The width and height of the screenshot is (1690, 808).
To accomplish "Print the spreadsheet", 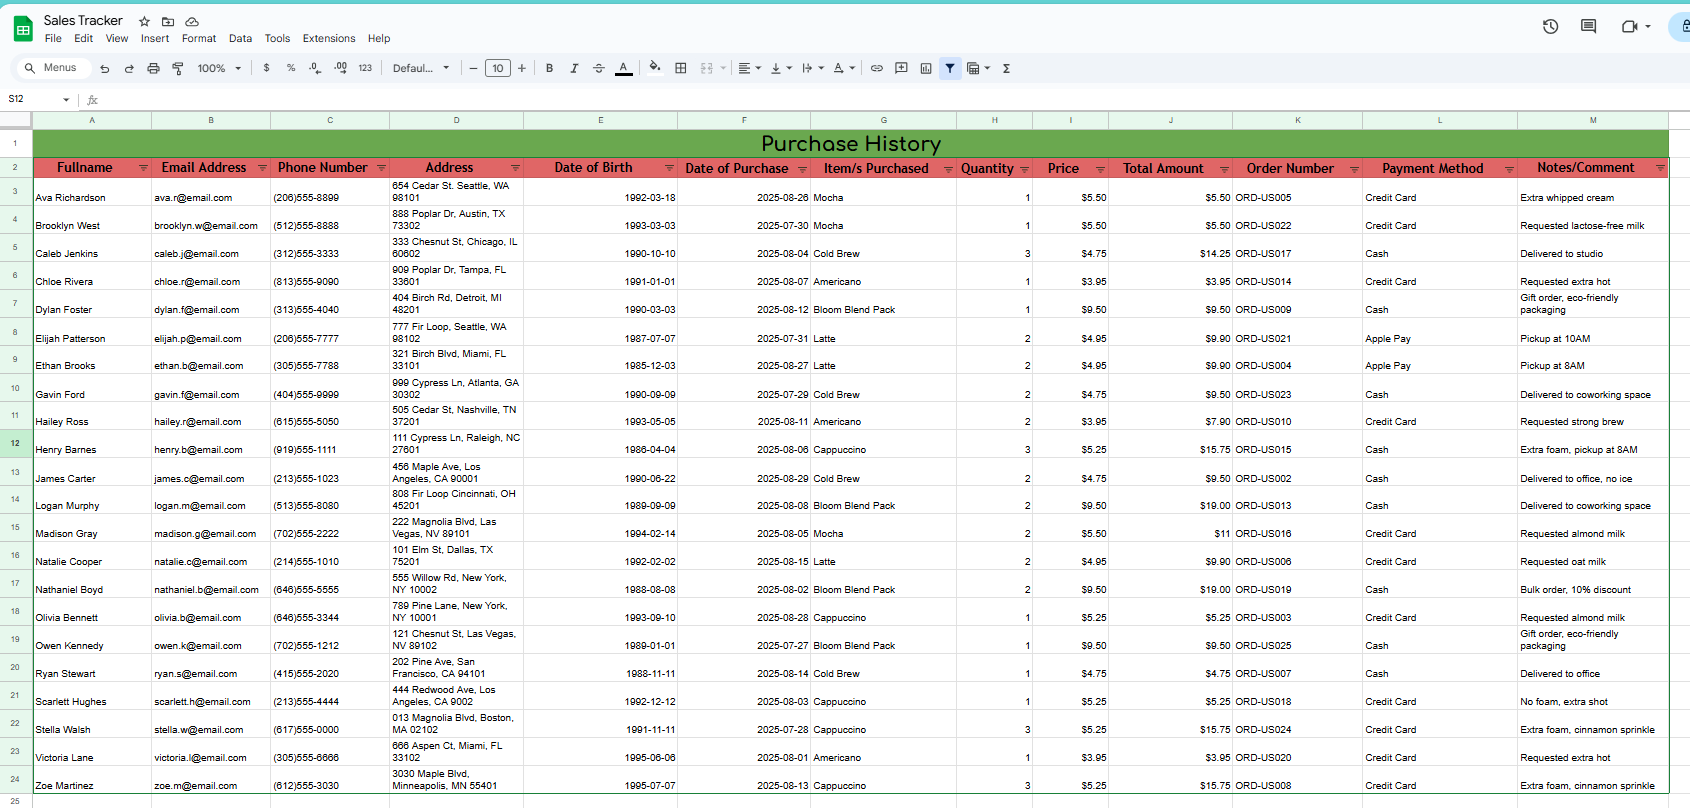I will click(153, 68).
